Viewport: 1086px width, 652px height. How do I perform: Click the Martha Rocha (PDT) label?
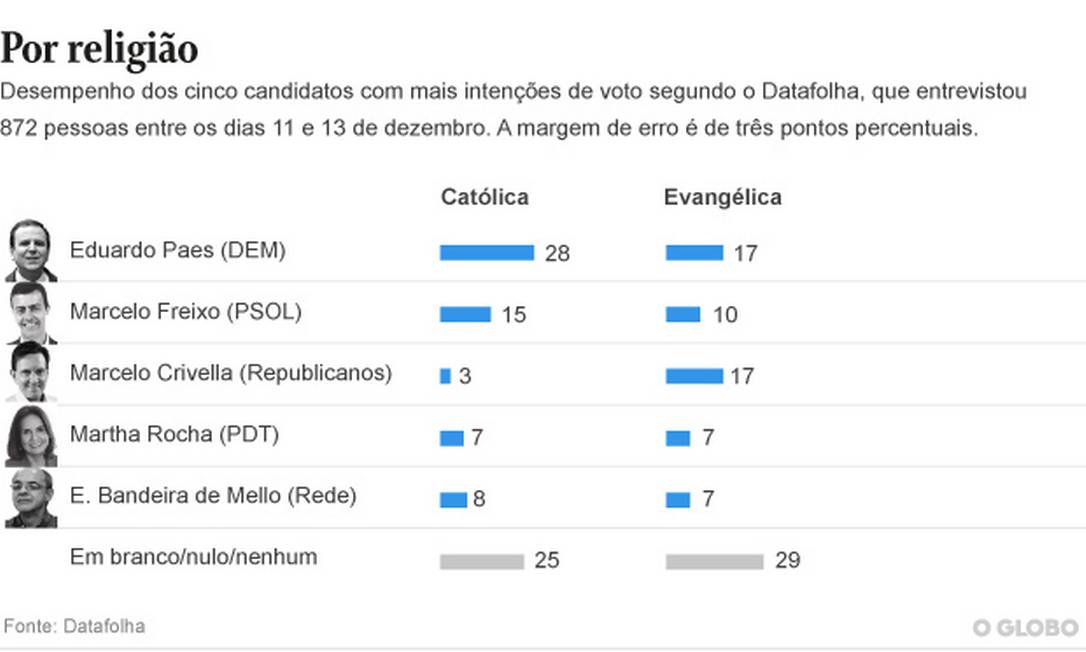coord(174,435)
